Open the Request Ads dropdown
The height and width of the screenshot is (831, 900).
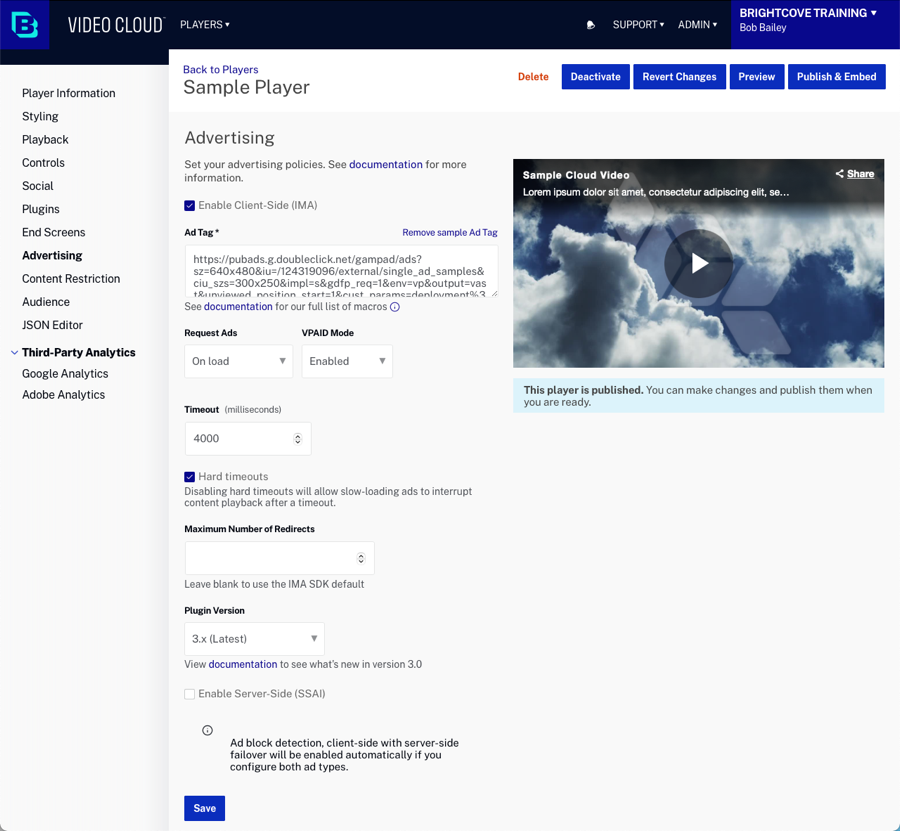point(238,361)
